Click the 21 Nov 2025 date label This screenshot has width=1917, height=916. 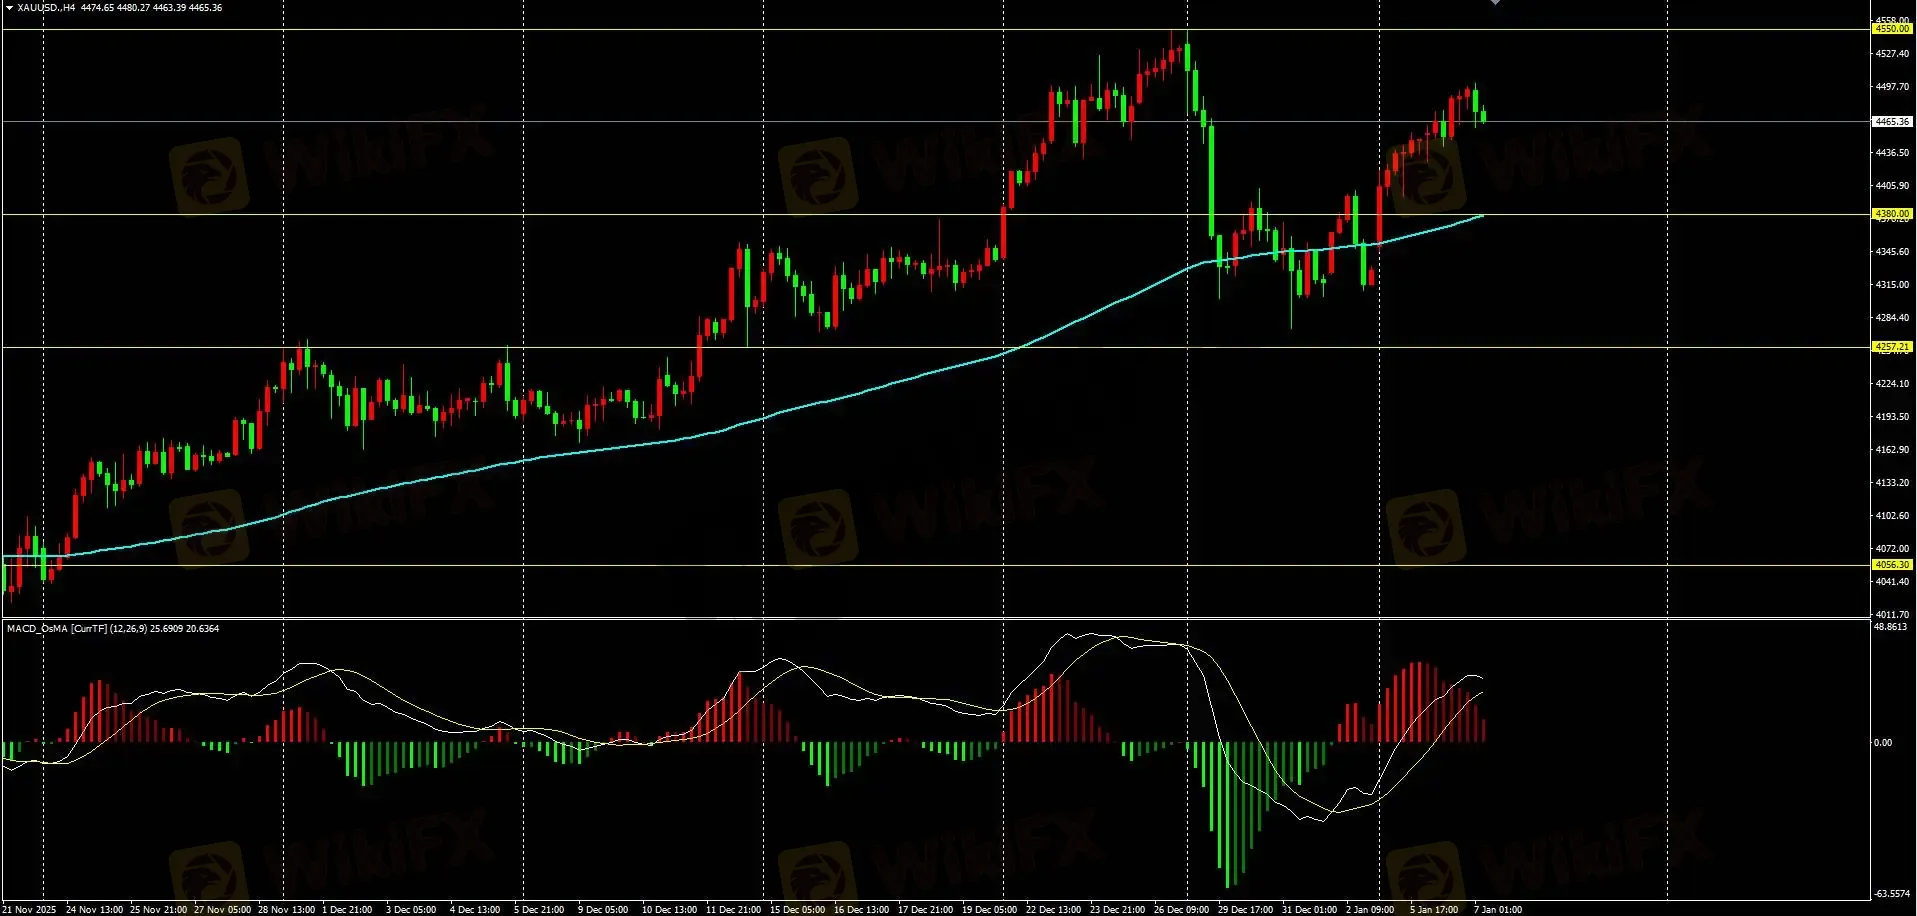(x=29, y=910)
